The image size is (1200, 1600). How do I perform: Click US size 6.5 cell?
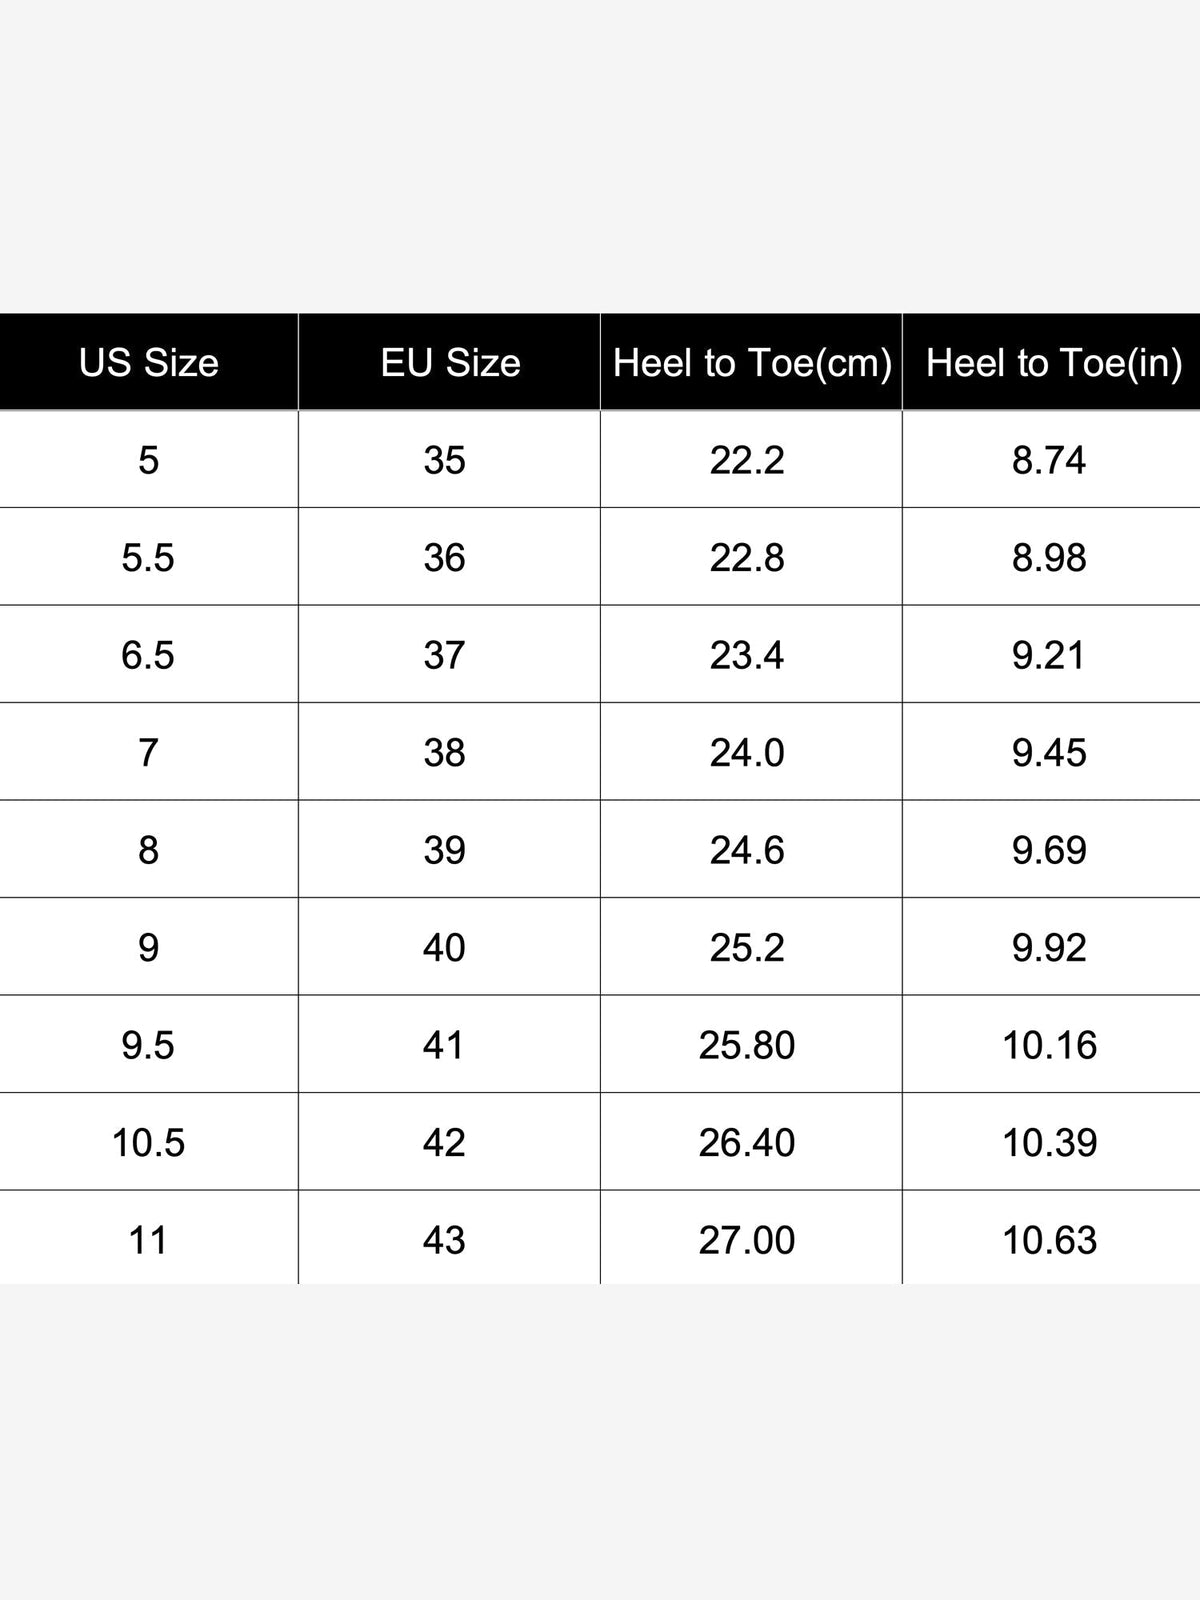pyautogui.click(x=149, y=655)
